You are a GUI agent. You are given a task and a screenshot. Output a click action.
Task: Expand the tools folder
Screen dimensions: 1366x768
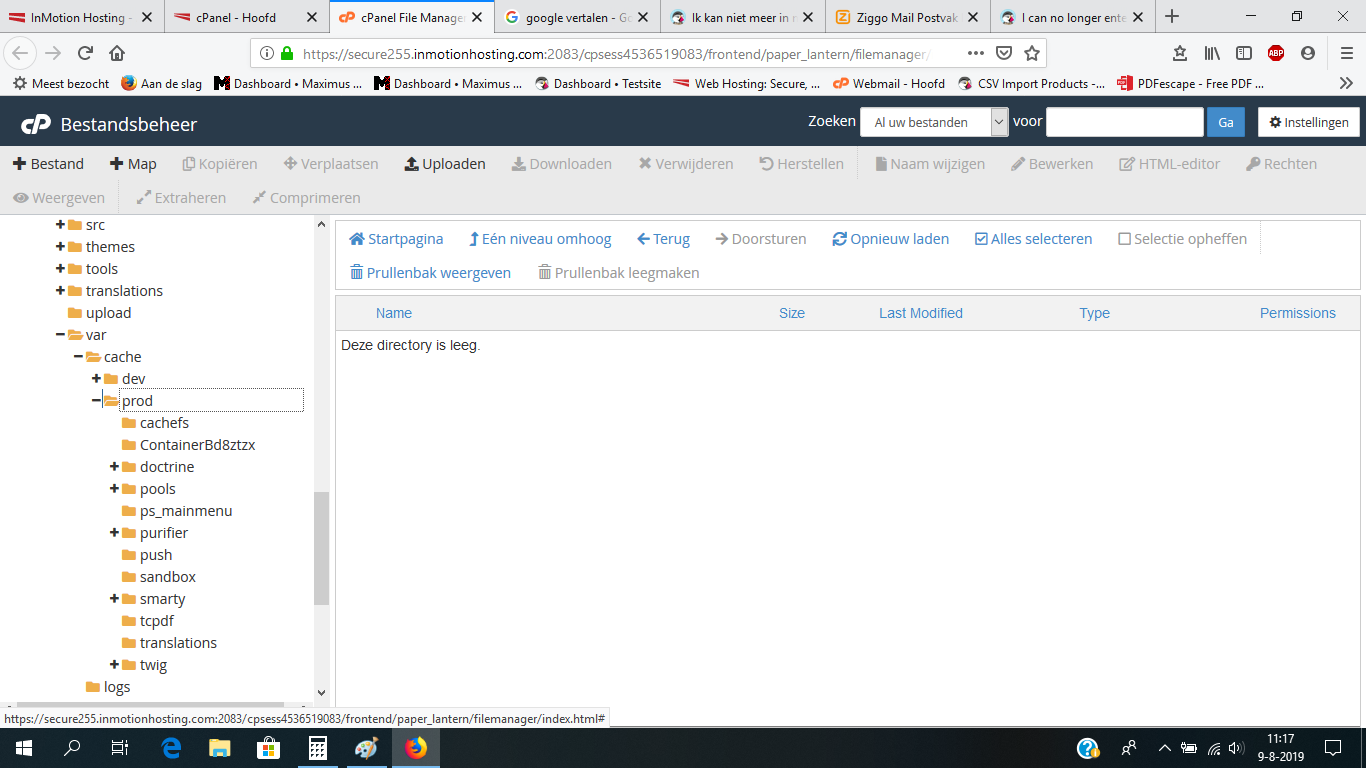(61, 269)
